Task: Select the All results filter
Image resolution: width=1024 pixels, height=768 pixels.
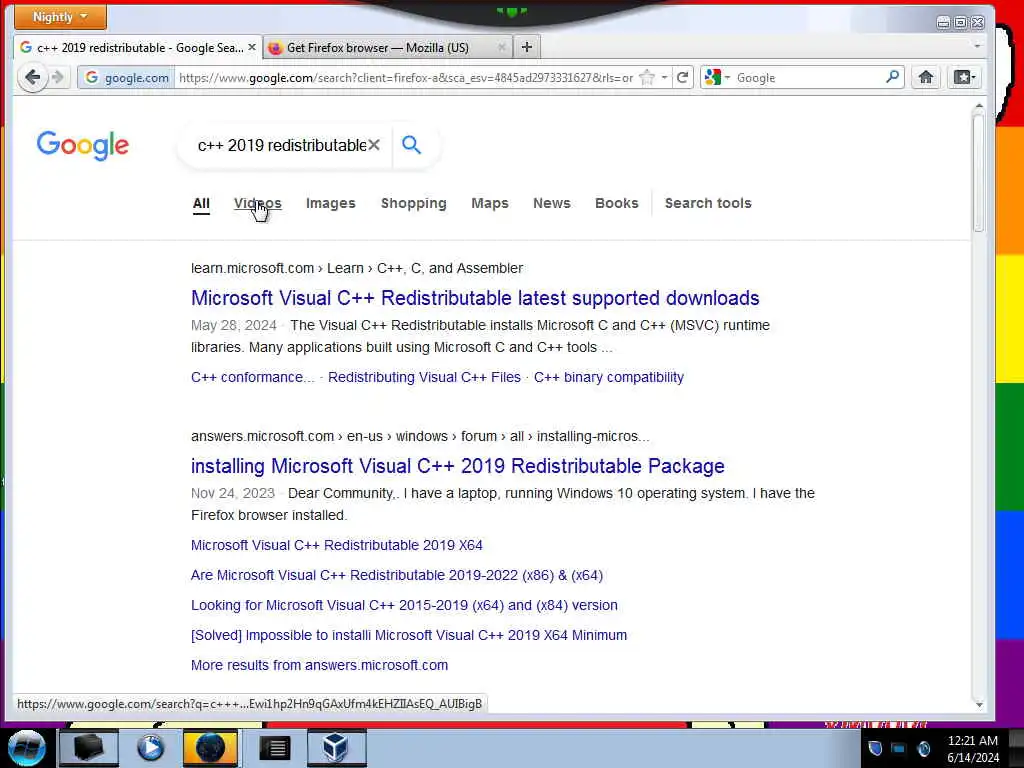Action: tap(201, 203)
